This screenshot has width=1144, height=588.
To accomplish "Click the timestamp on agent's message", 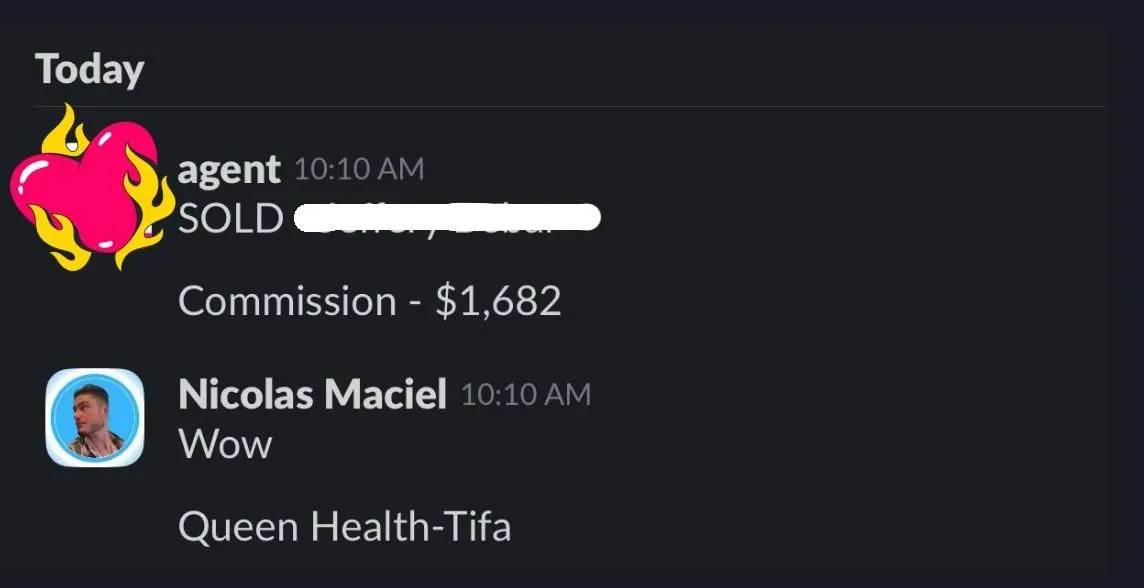I will [x=359, y=169].
